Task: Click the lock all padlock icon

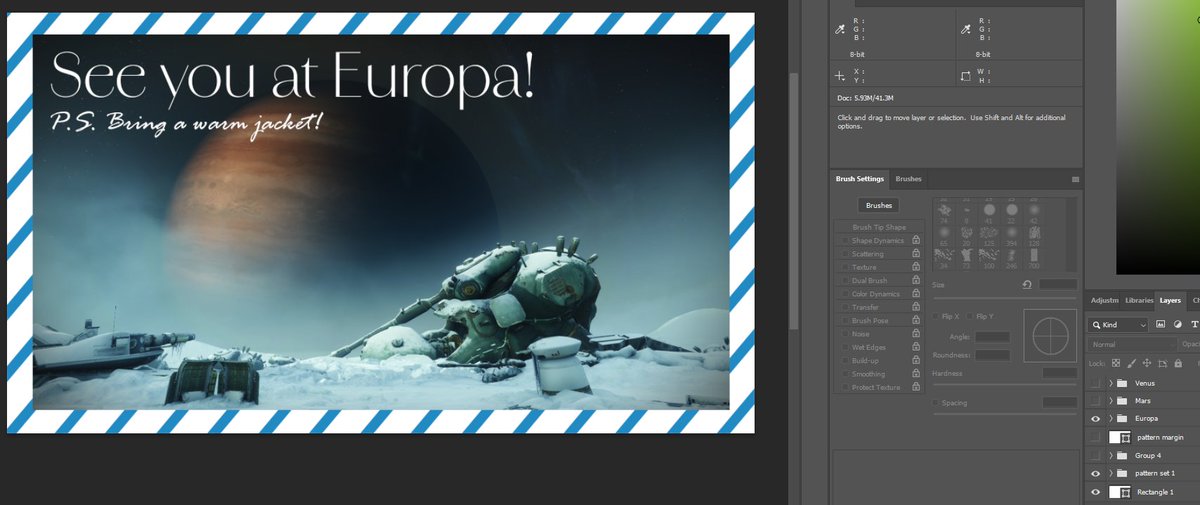Action: pos(1178,363)
